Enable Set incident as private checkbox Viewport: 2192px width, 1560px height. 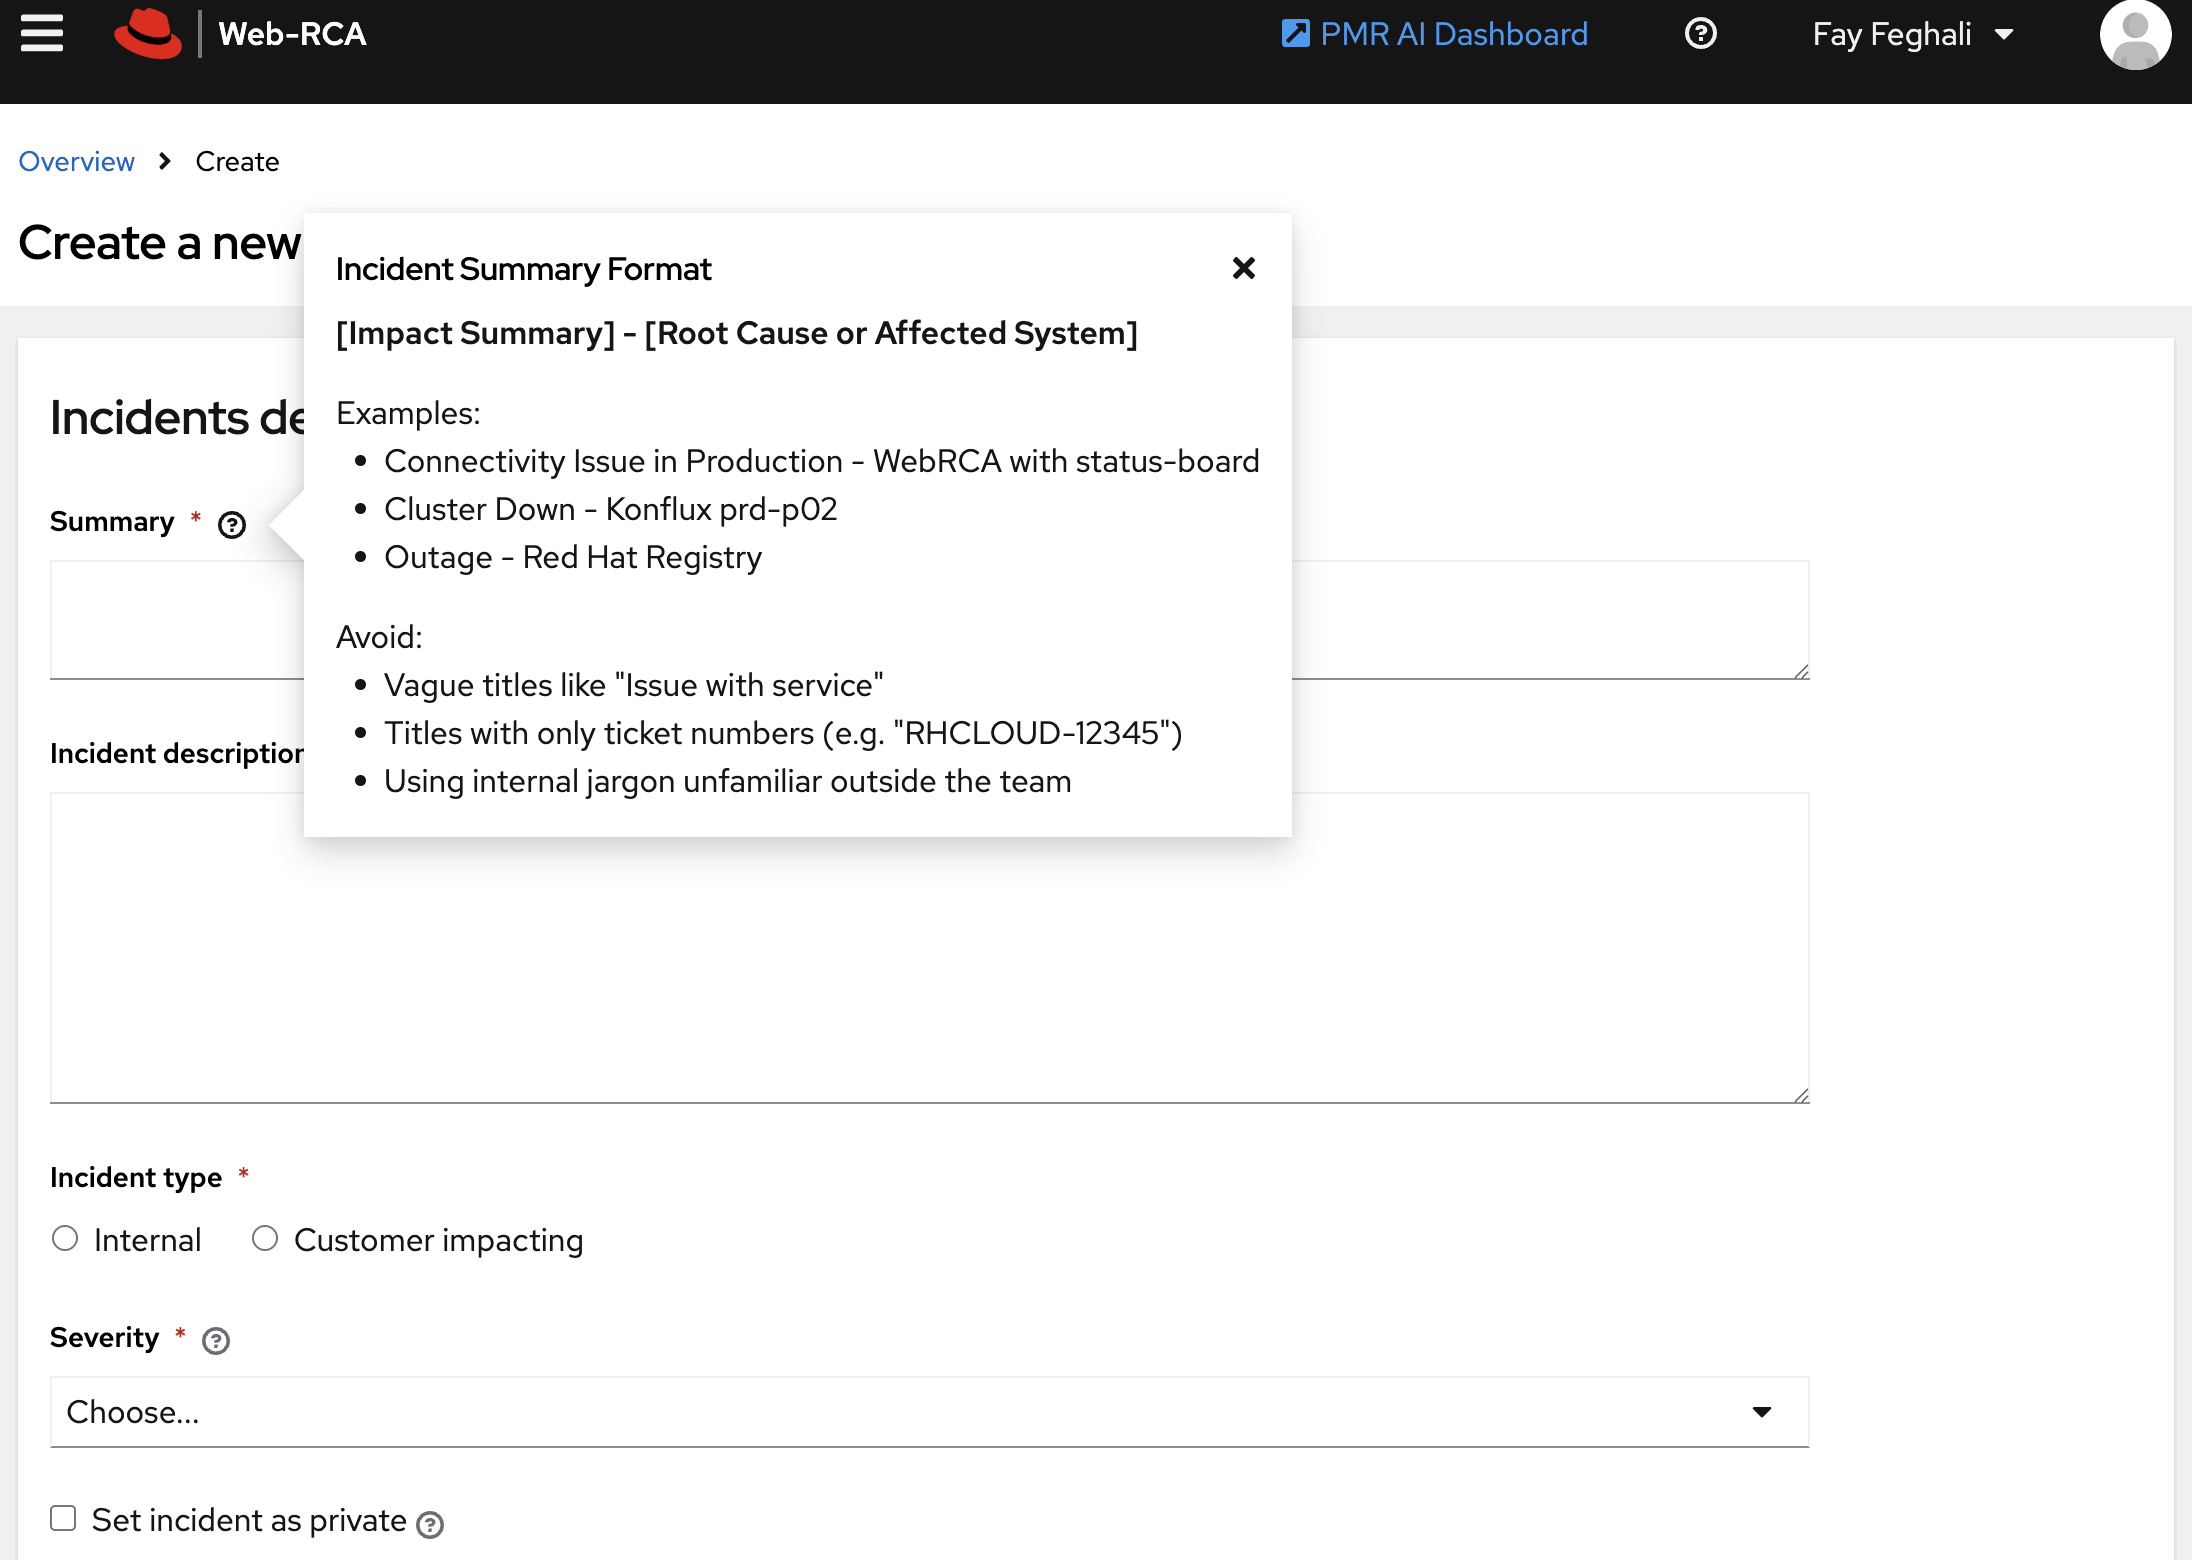click(64, 1518)
